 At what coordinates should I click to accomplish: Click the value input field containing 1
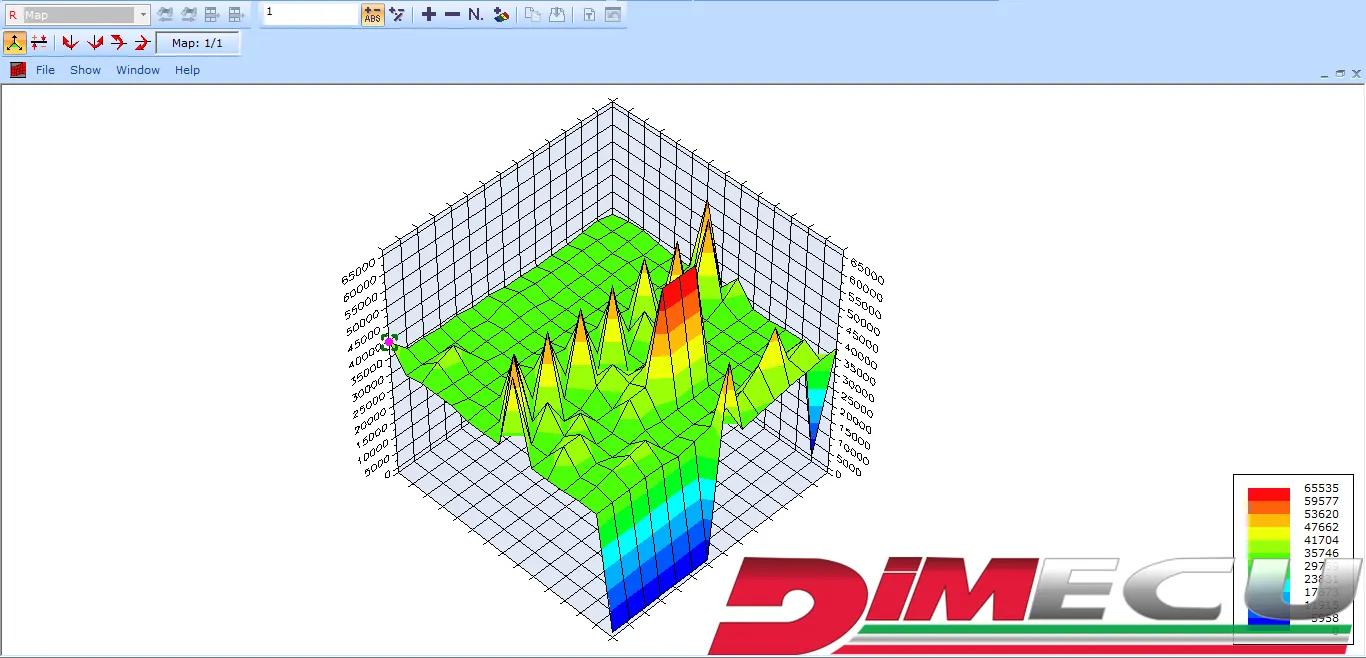pos(310,14)
